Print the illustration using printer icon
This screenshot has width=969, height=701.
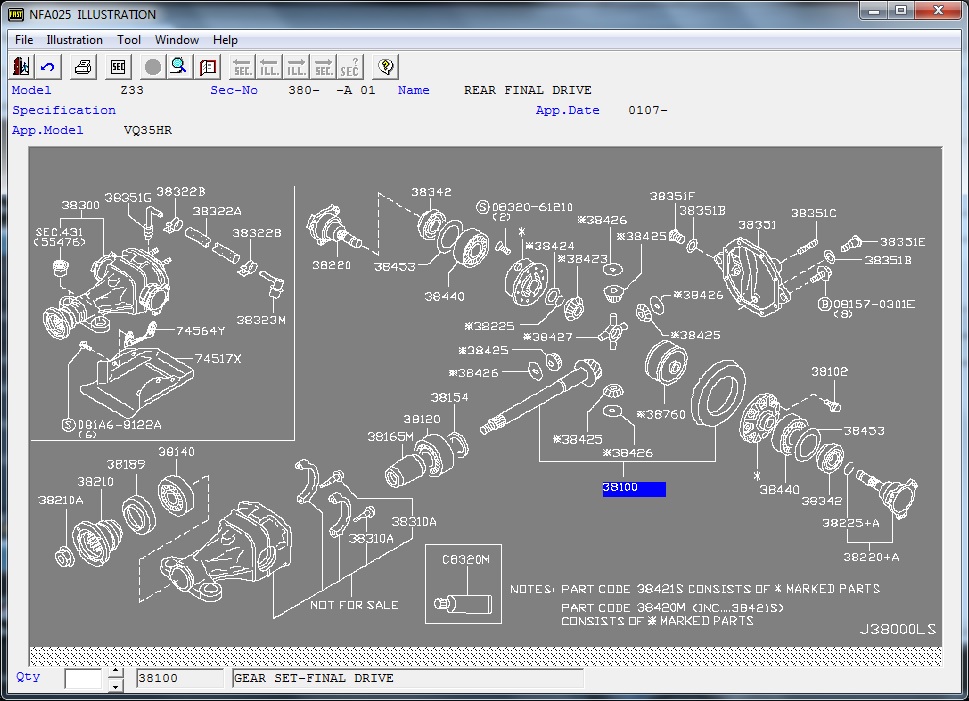tap(85, 67)
